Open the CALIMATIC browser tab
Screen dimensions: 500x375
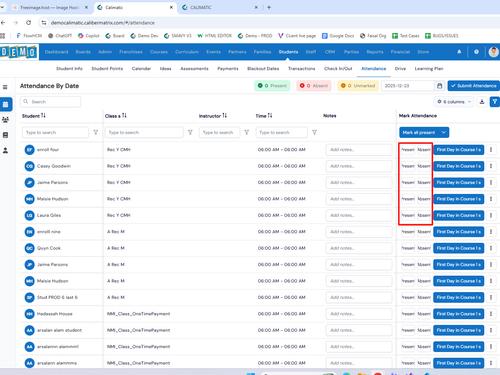220,7
